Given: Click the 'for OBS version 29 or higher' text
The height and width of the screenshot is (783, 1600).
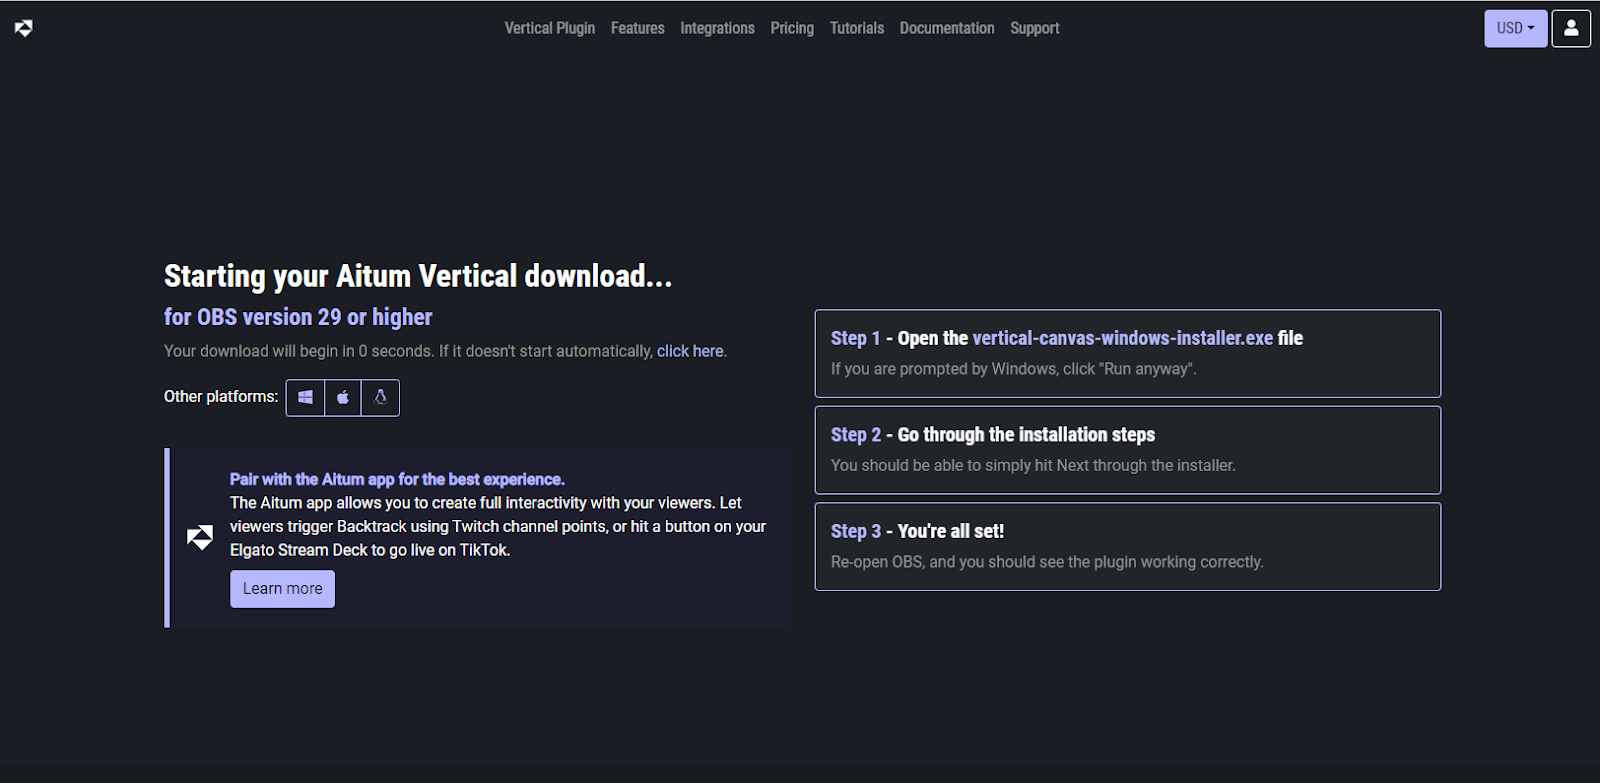Looking at the screenshot, I should (298, 317).
